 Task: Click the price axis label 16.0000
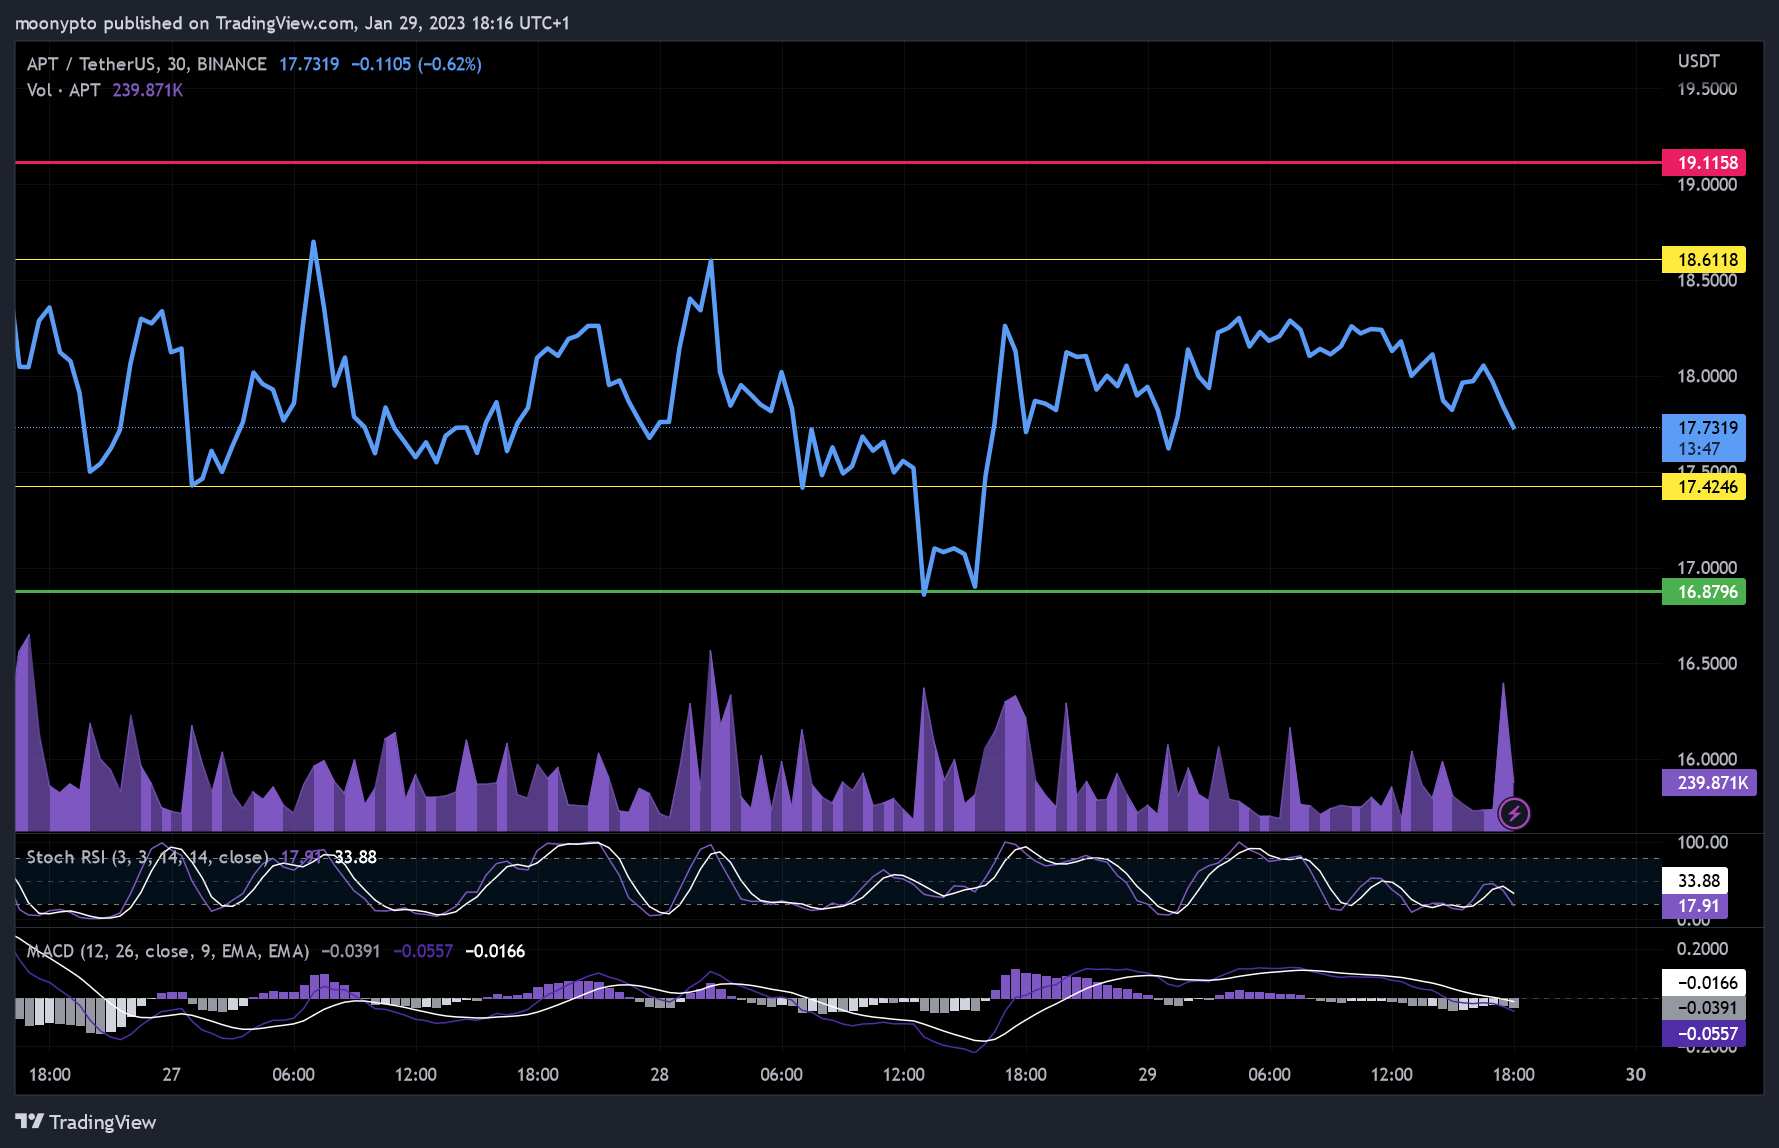click(x=1707, y=759)
